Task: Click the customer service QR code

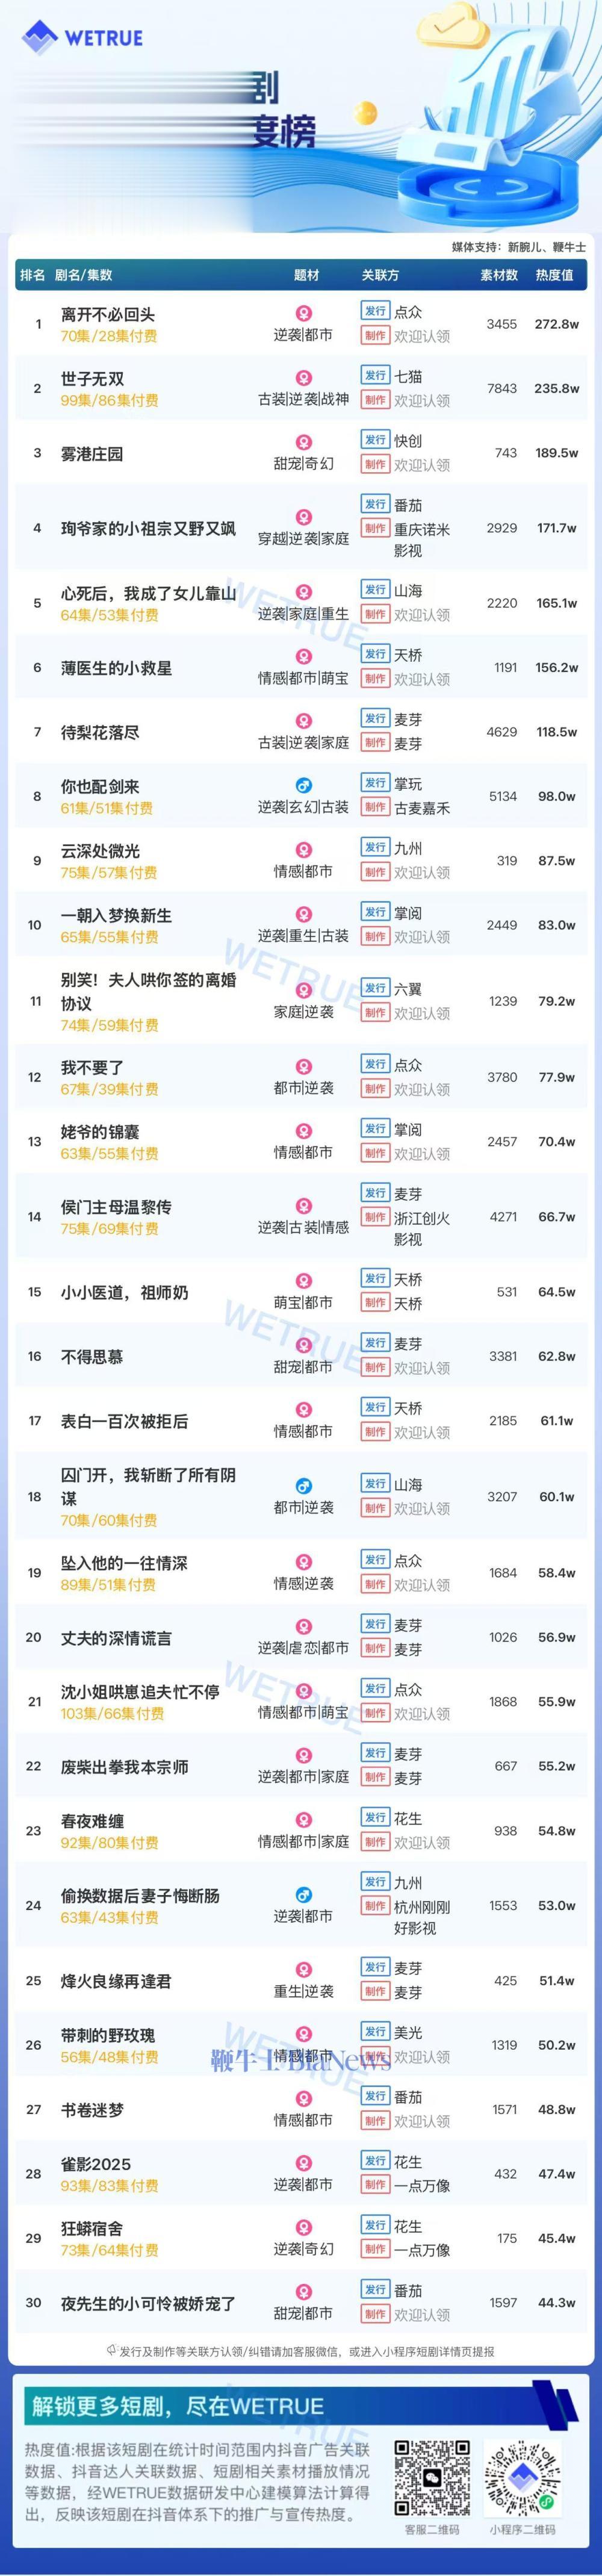Action: (x=432, y=2479)
